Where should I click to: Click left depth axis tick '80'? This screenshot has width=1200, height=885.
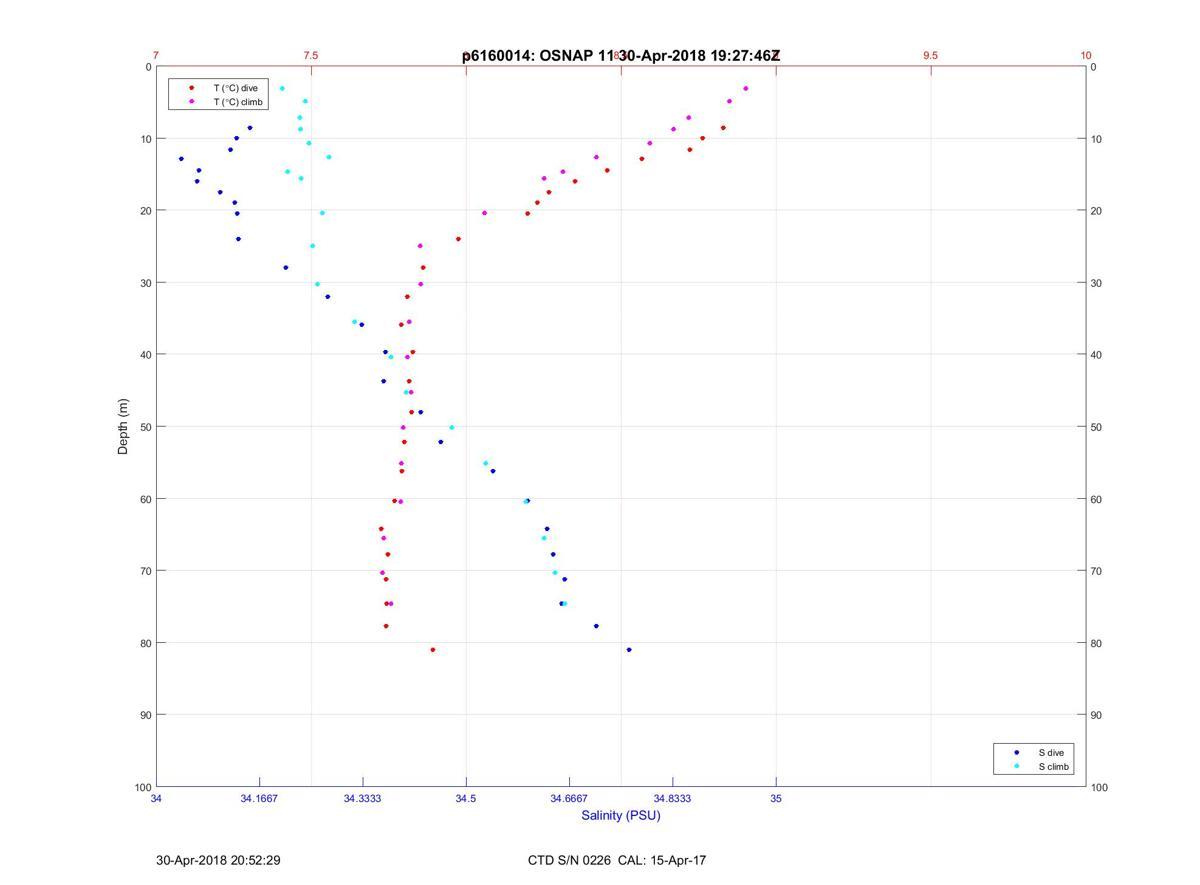(146, 643)
